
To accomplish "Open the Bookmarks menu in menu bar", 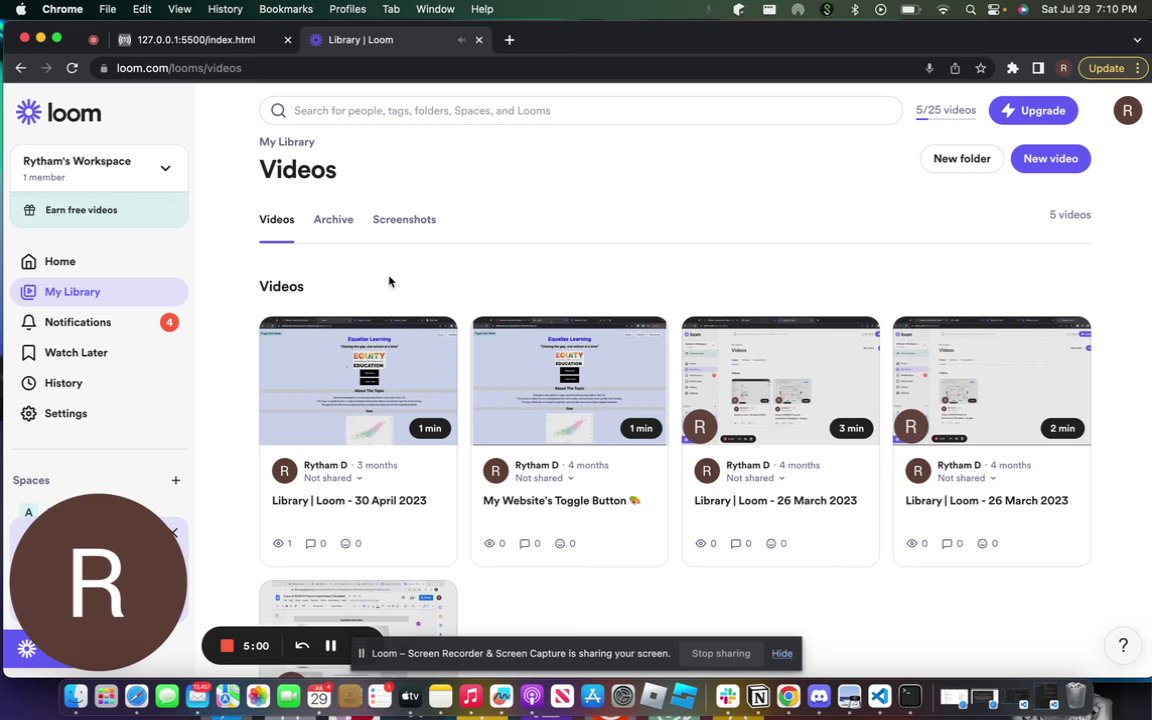I will [286, 9].
